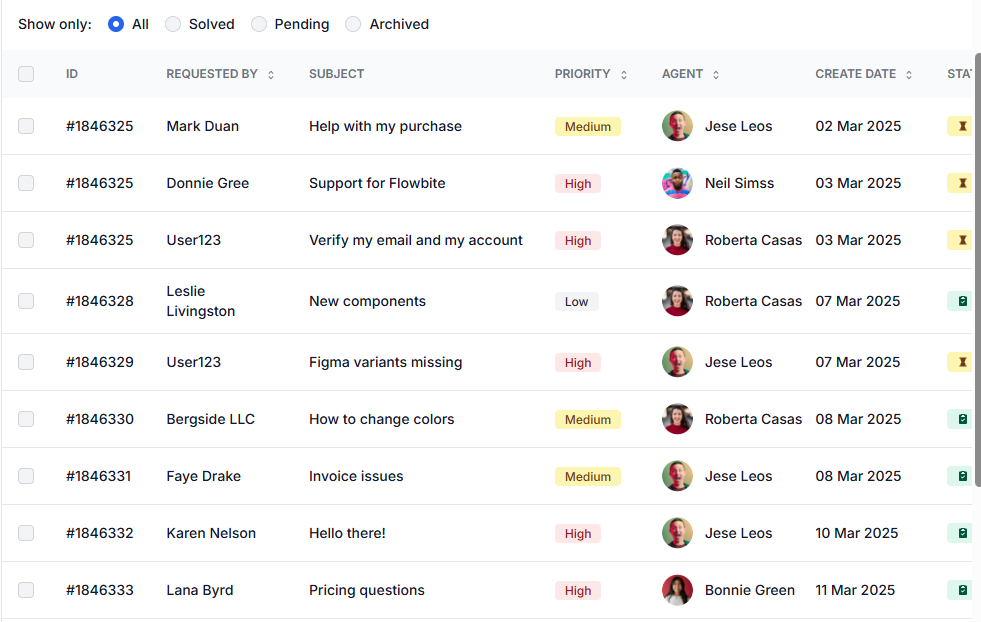The height and width of the screenshot is (622, 981).
Task: Click Roberta Casas's avatar on the How to change colors row
Action: (677, 419)
